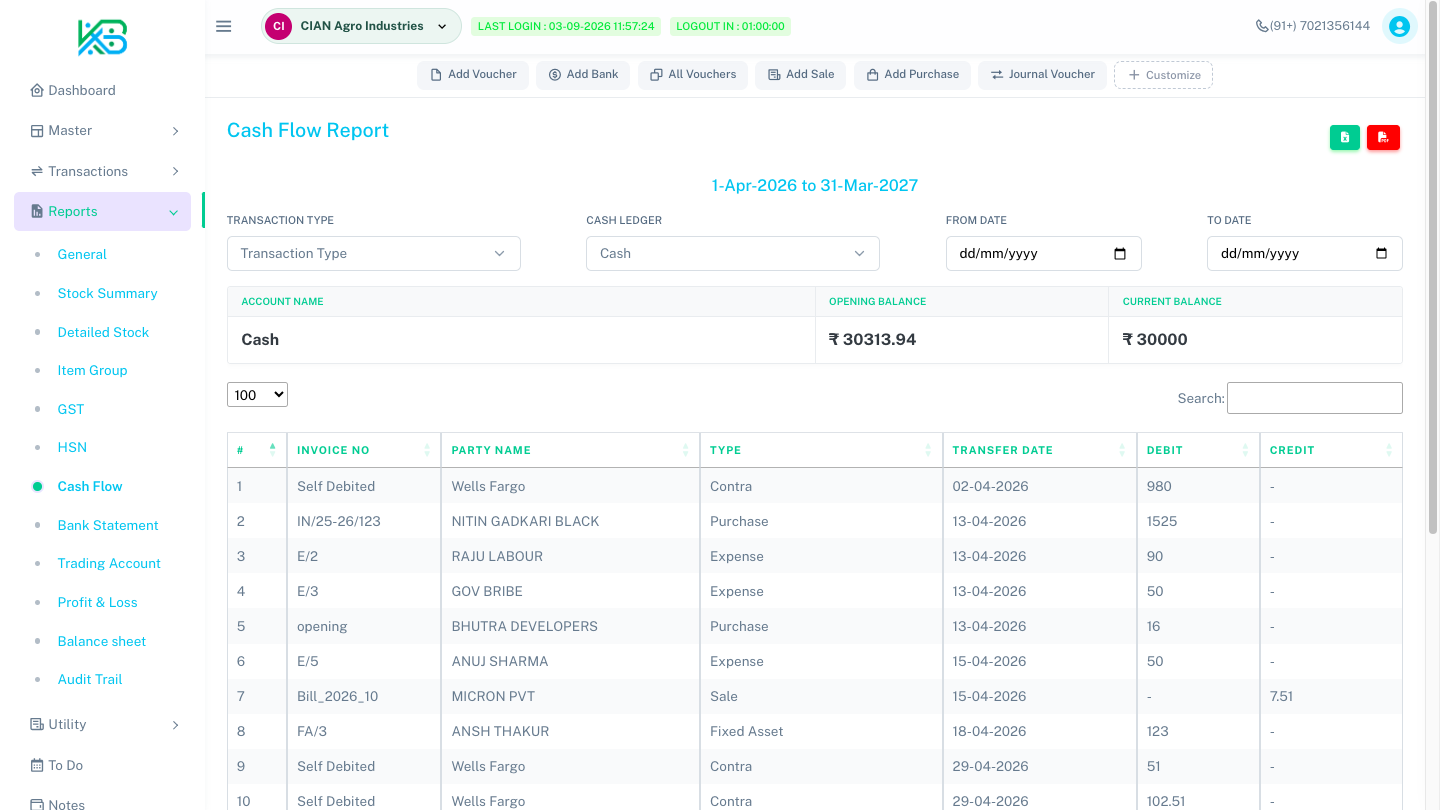Sort by Type column arrows
1440x810 pixels.
[928, 450]
